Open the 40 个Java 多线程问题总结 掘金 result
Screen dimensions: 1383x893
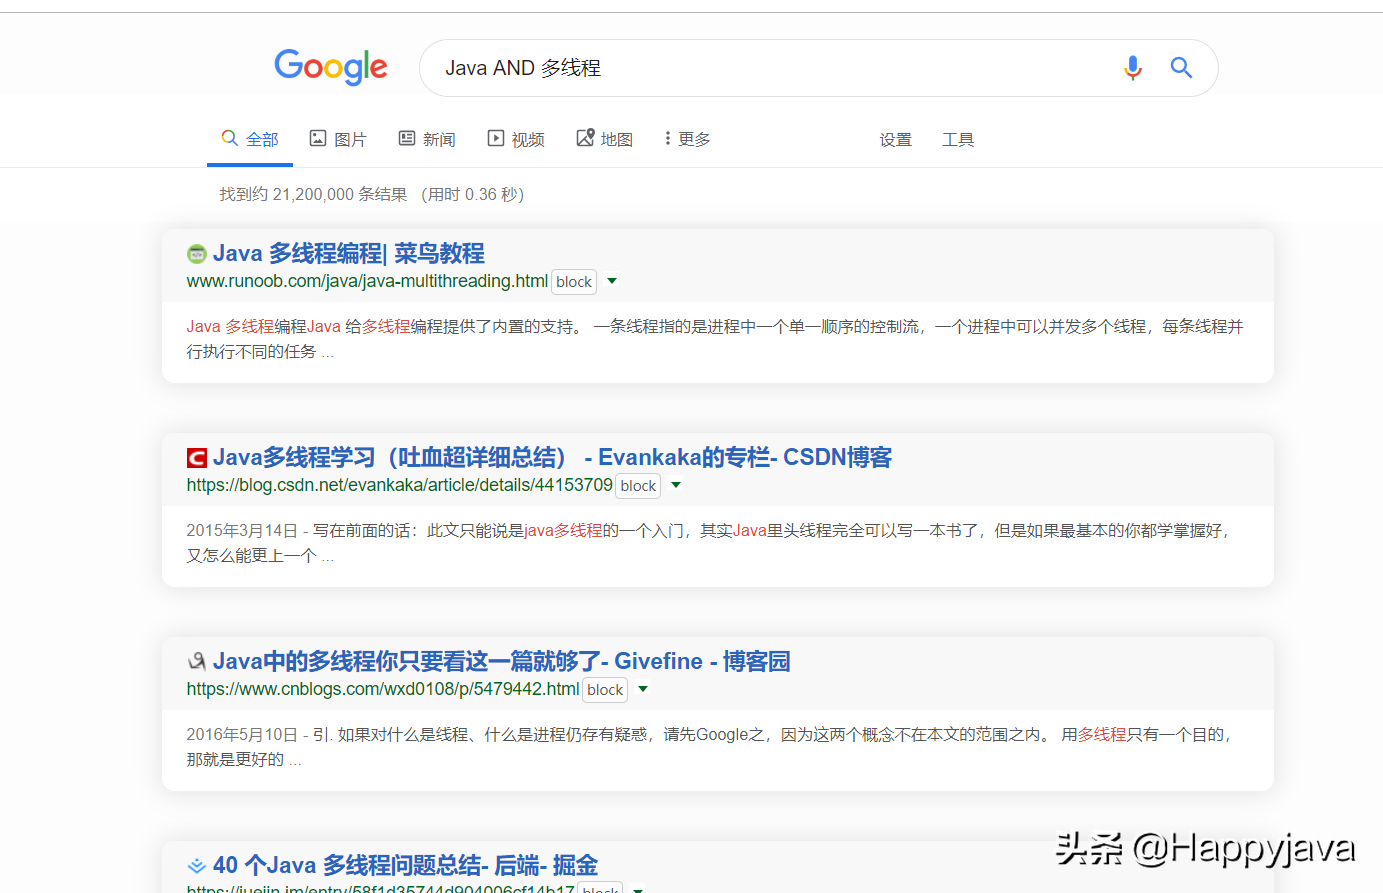click(405, 865)
